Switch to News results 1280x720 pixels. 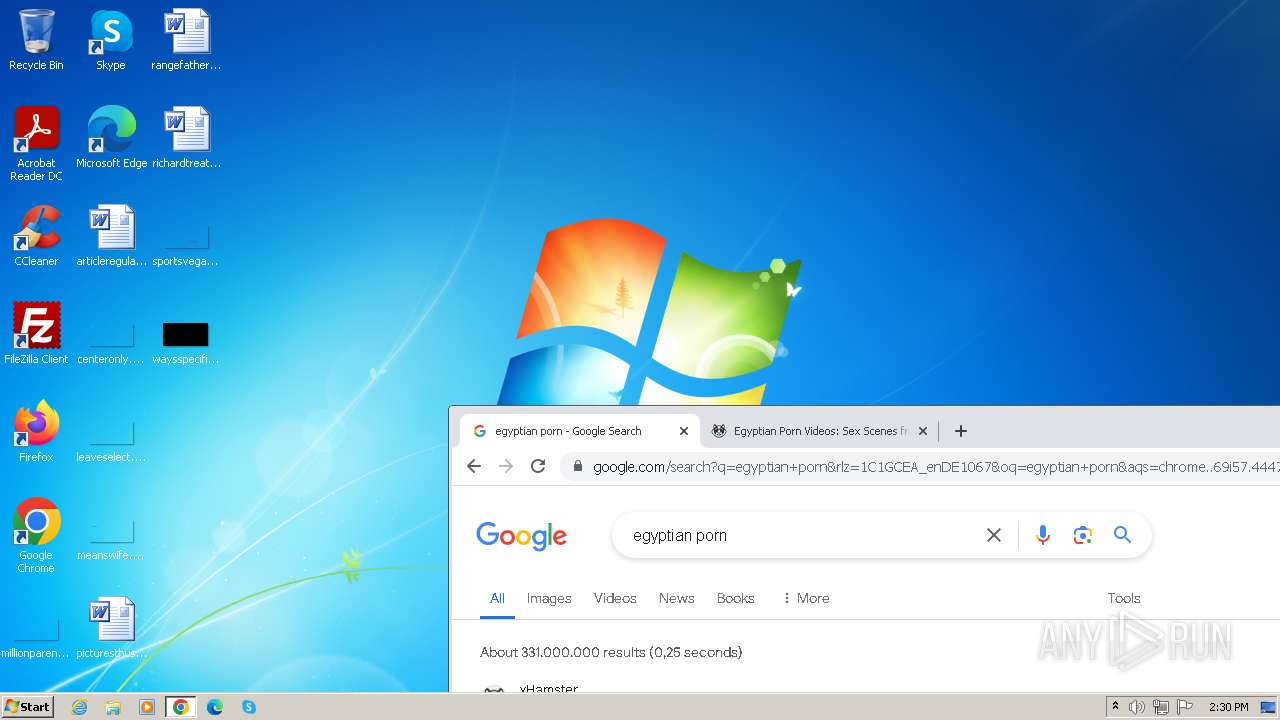(676, 598)
